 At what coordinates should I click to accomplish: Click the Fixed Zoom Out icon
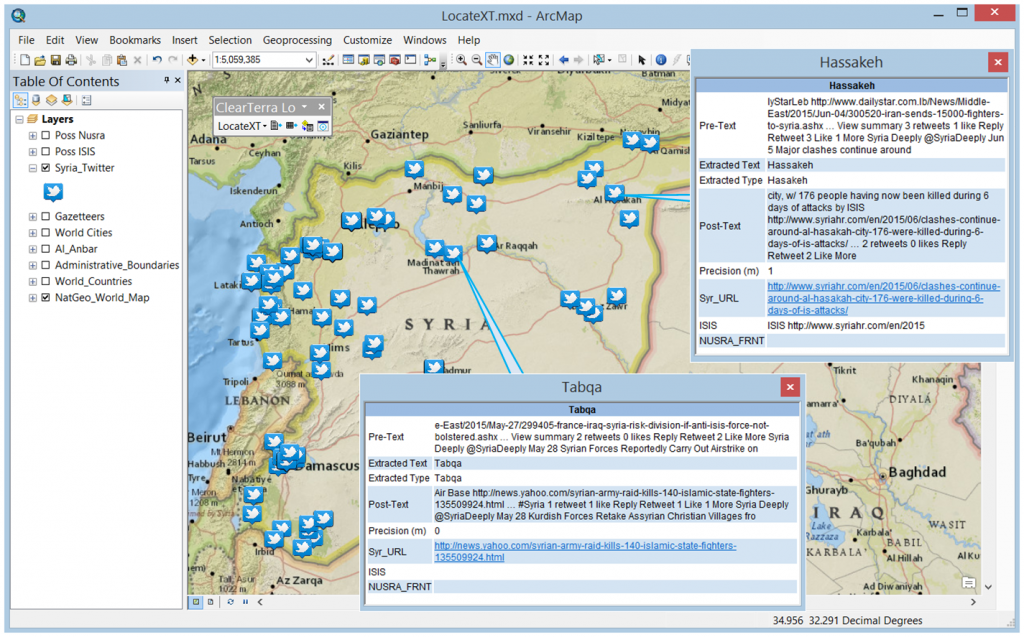(x=543, y=60)
